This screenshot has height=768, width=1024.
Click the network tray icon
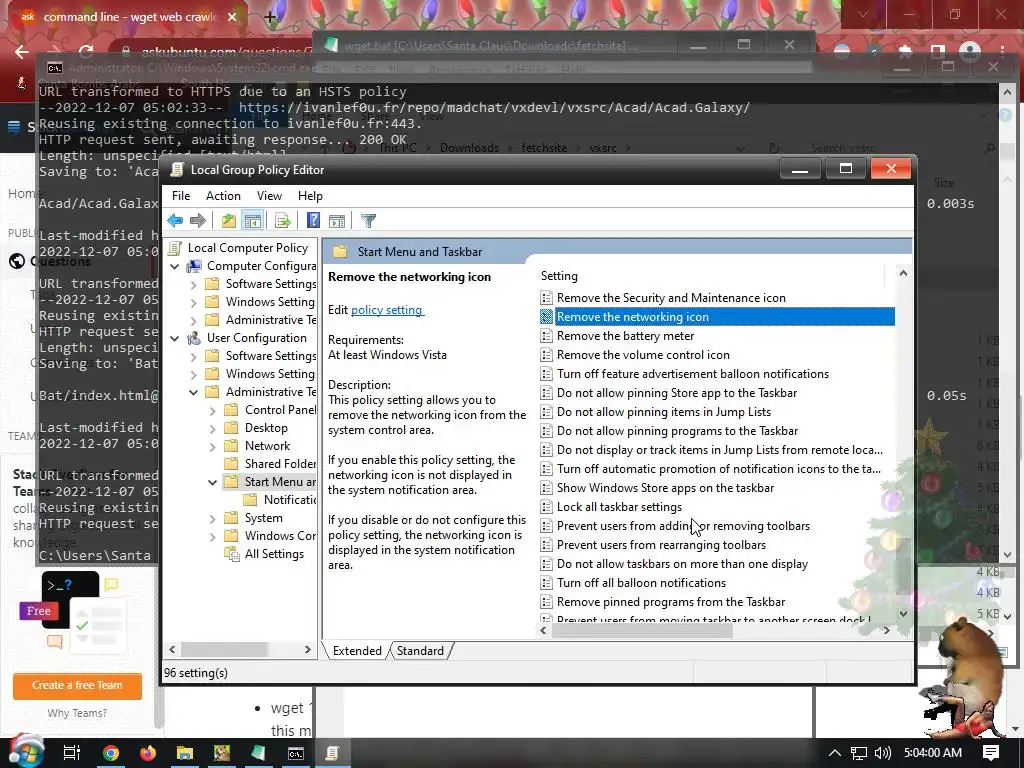click(859, 753)
